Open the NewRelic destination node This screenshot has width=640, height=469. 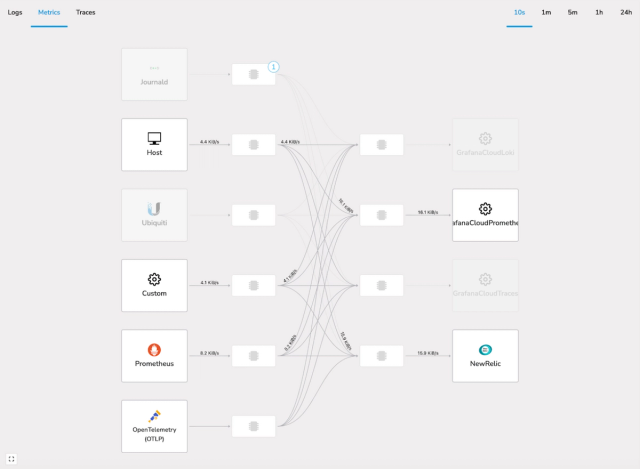tap(485, 356)
